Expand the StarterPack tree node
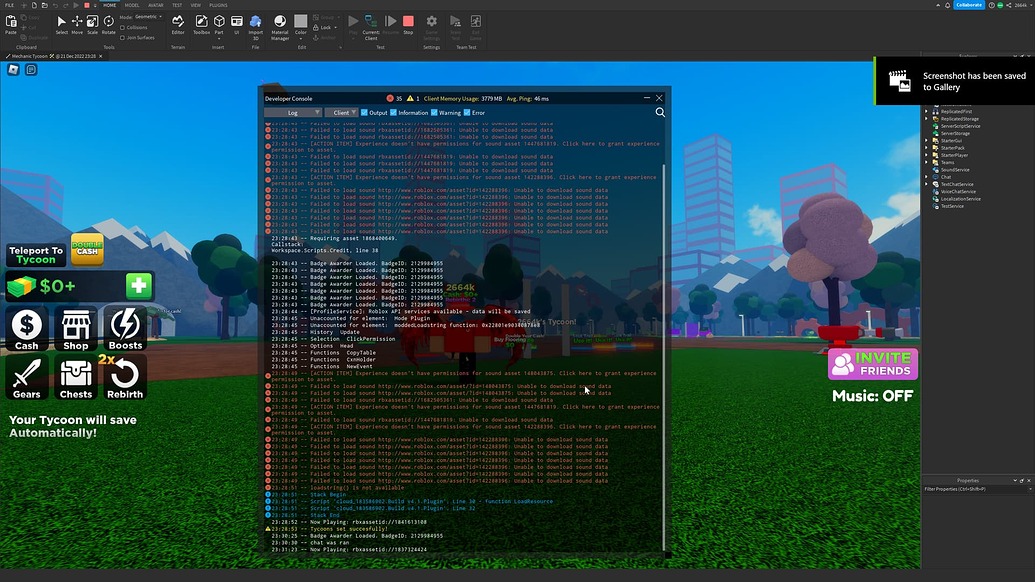This screenshot has height=582, width=1035. 926,148
